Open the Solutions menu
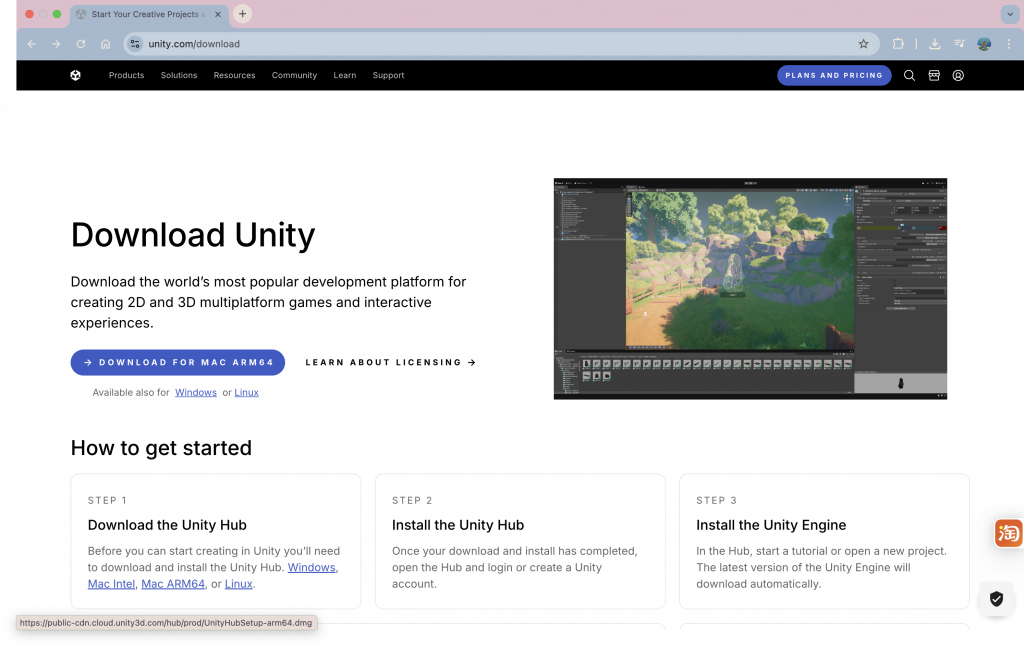The width and height of the screenshot is (1024, 649). tap(179, 76)
